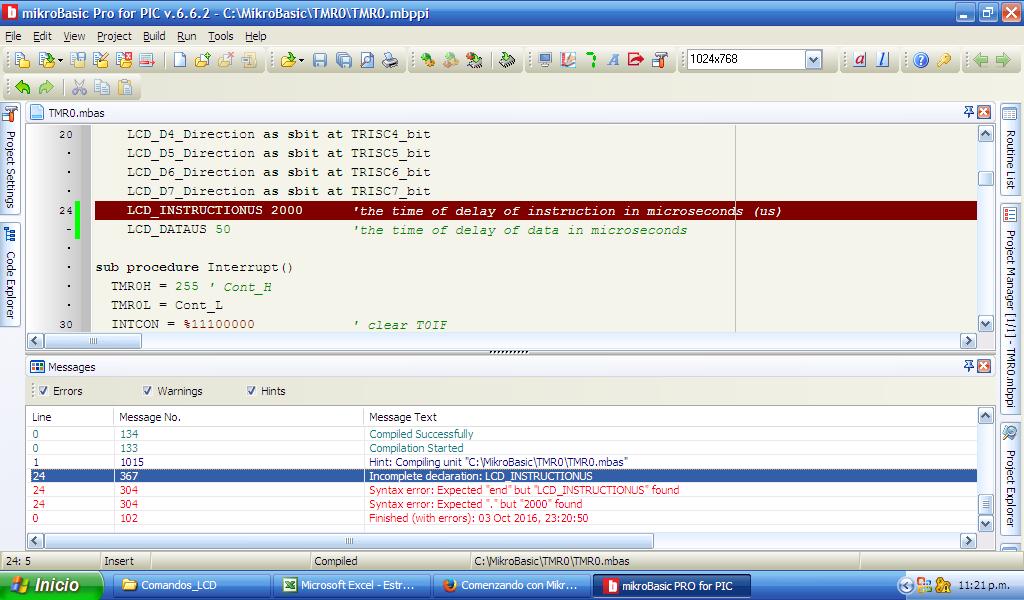Select the 'Compiled Successfully' message row
This screenshot has height=600, width=1024.
tap(503, 434)
